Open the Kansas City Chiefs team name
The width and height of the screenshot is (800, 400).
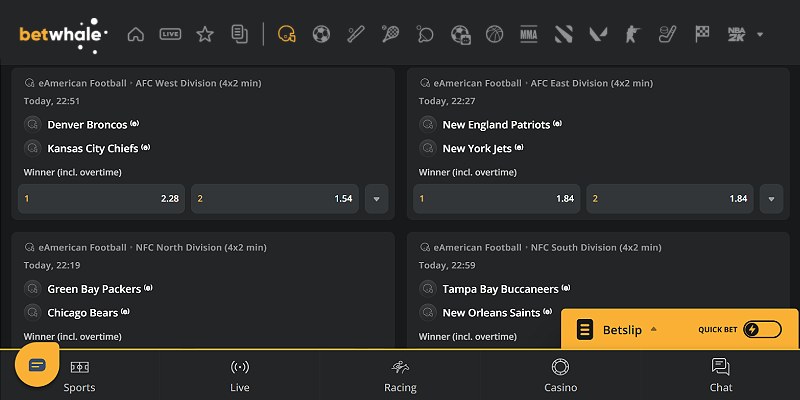pos(93,148)
